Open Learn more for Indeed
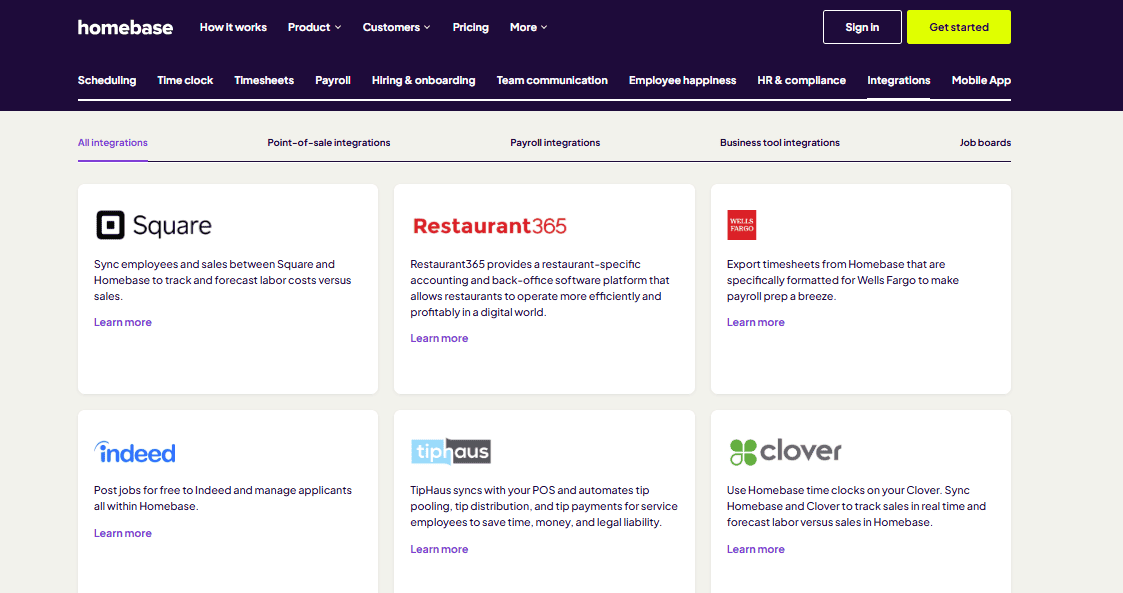1123x593 pixels. pyautogui.click(x=122, y=533)
